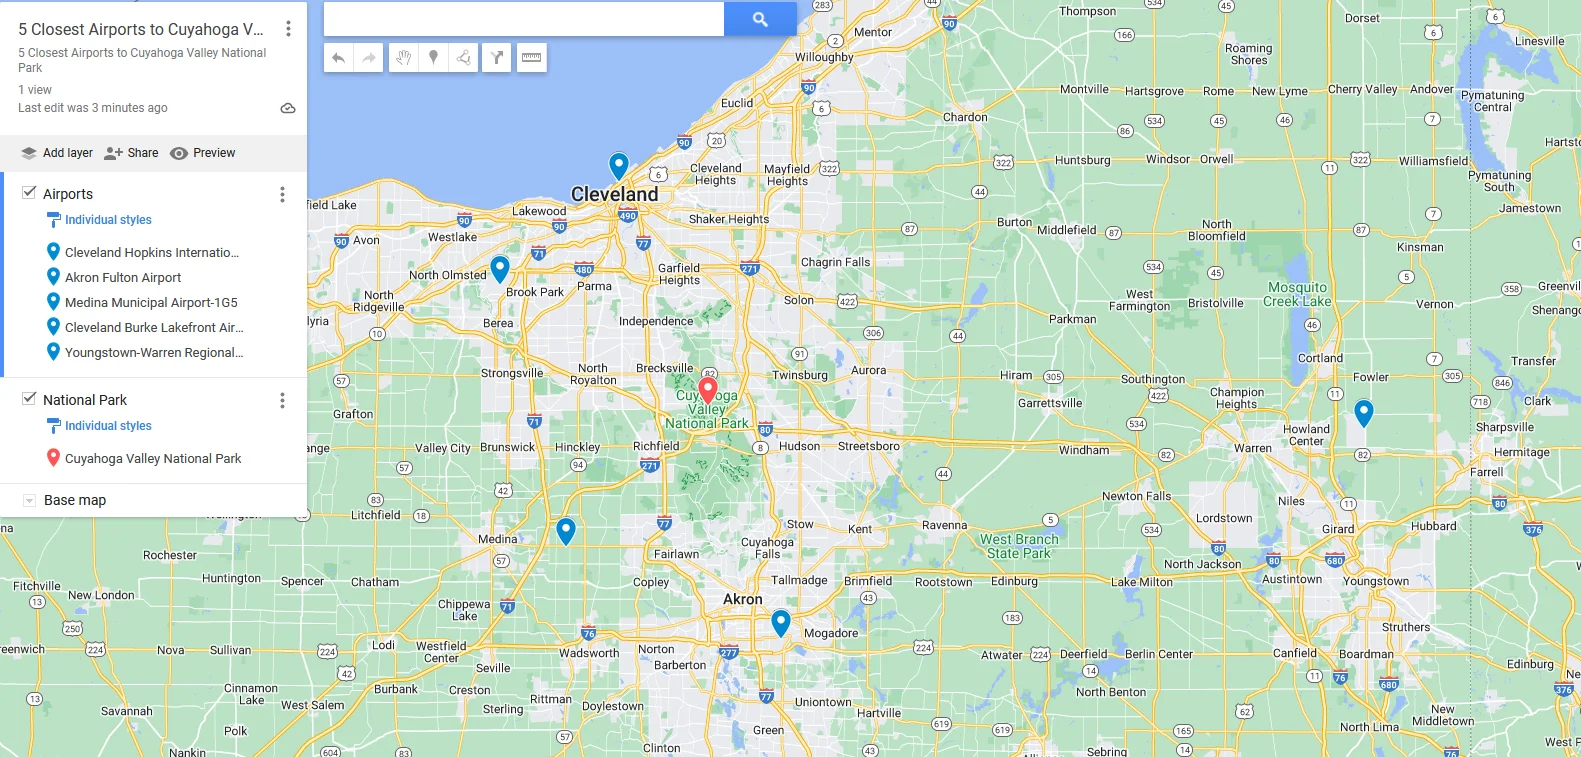Click the '1 view' text
Image resolution: width=1581 pixels, height=757 pixels.
(35, 90)
